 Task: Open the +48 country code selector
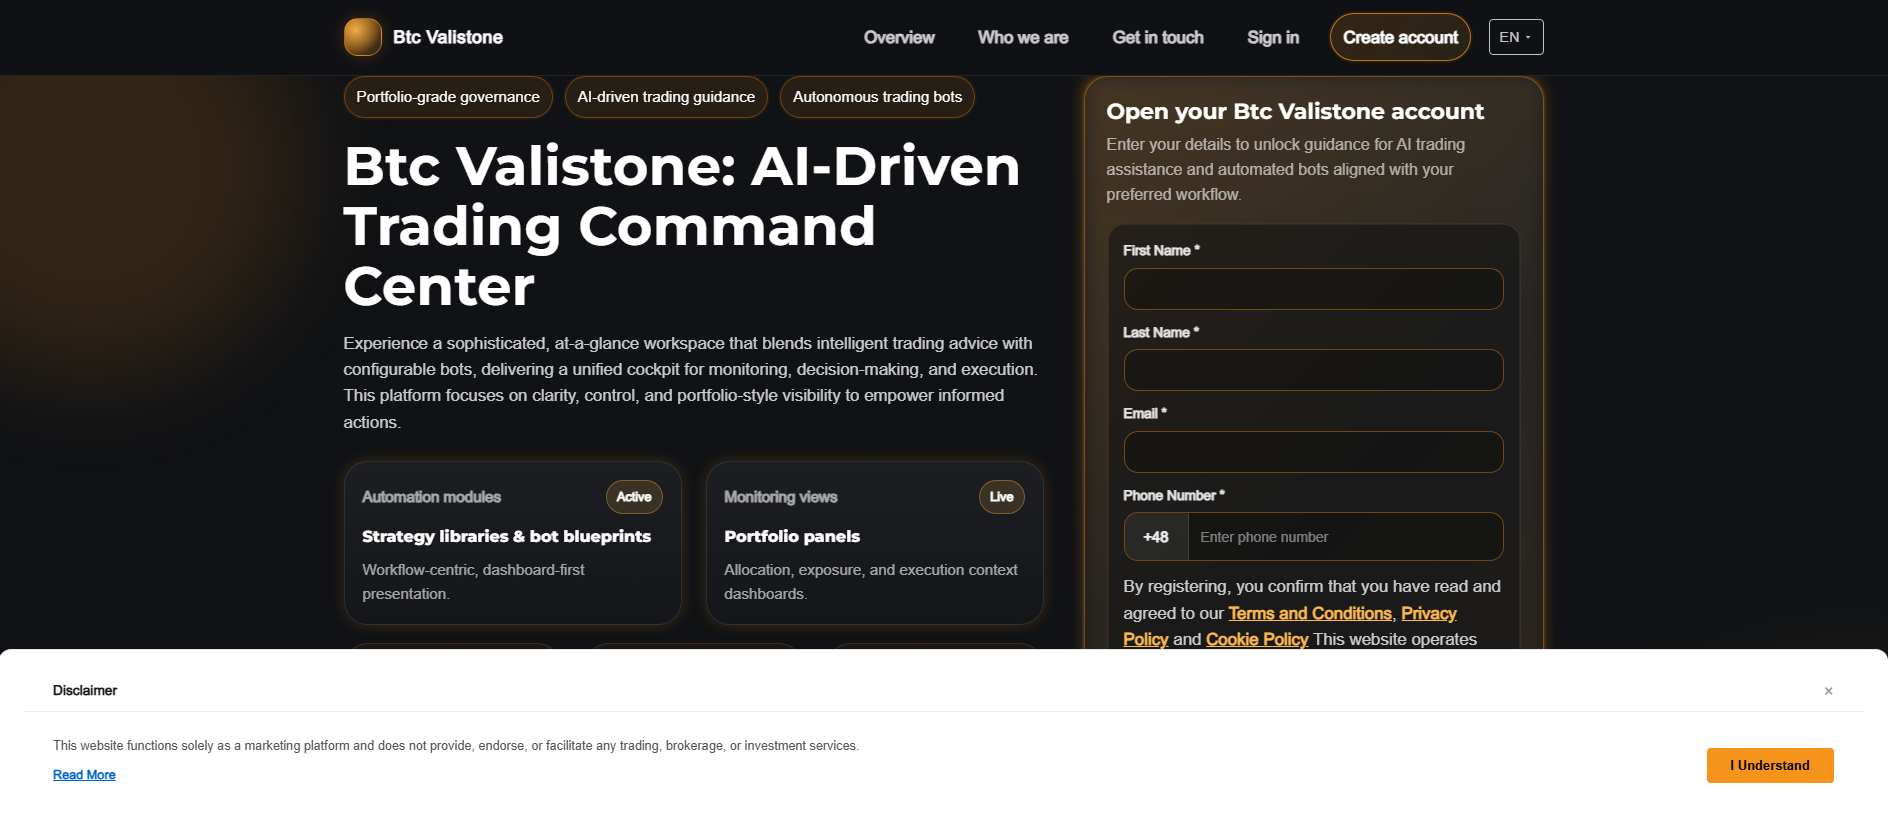tap(1156, 537)
